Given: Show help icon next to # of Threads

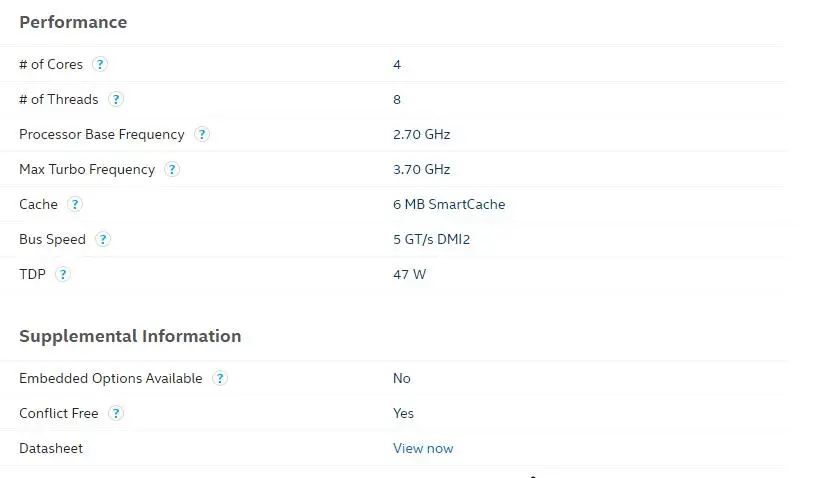Looking at the screenshot, I should [x=116, y=99].
